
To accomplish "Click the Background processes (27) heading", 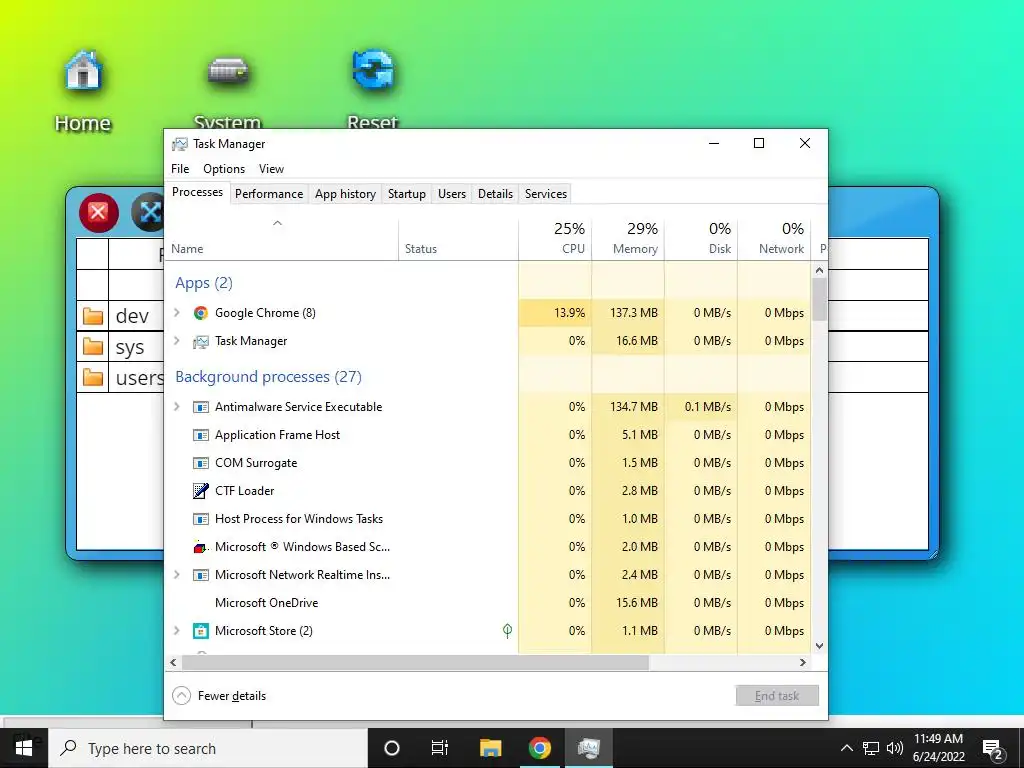I will (268, 377).
